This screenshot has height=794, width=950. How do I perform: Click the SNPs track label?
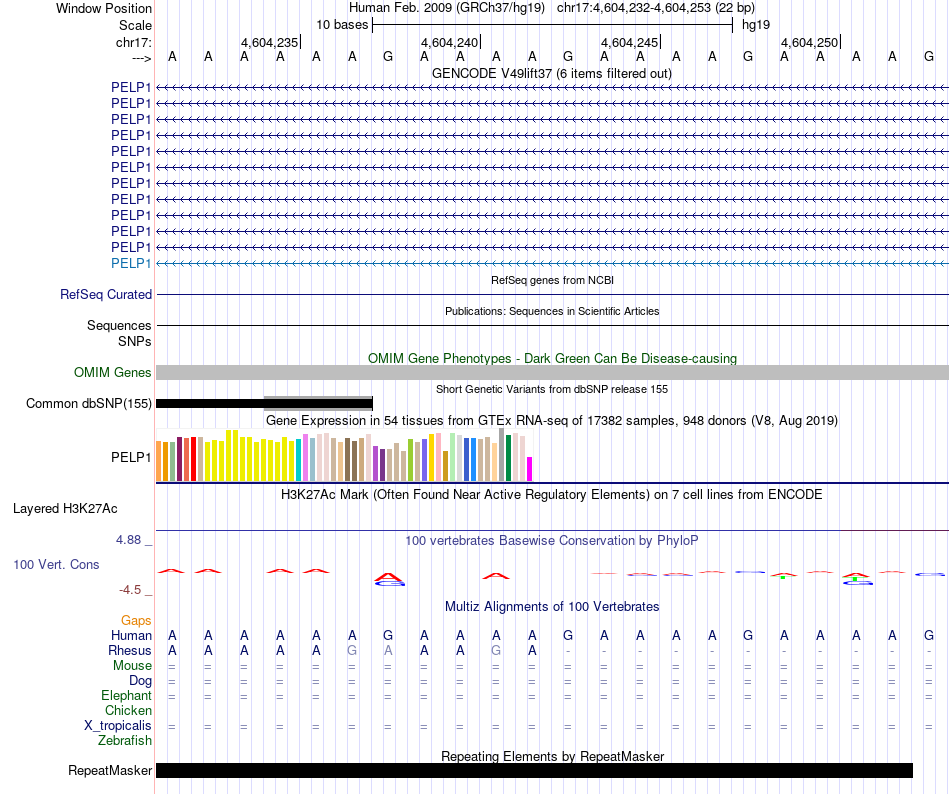pos(135,342)
